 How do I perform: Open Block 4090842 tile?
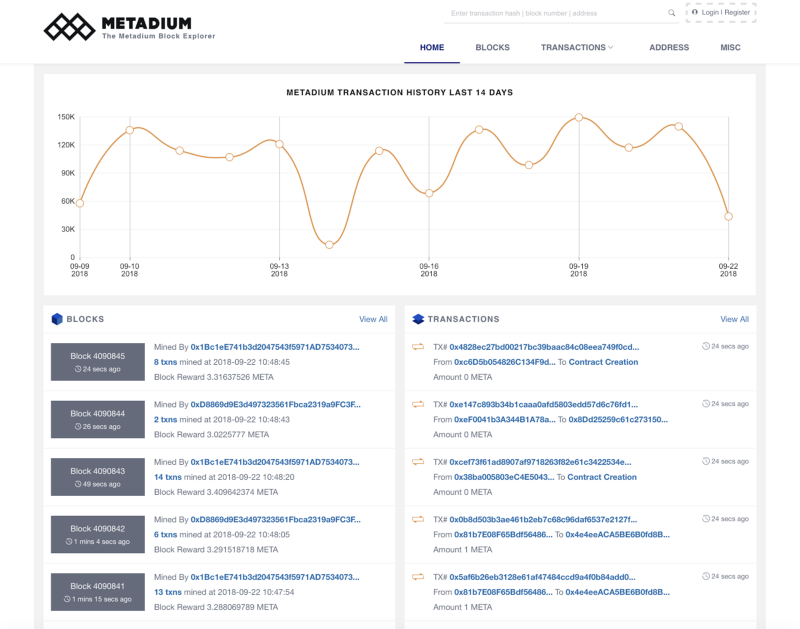[x=97, y=535]
